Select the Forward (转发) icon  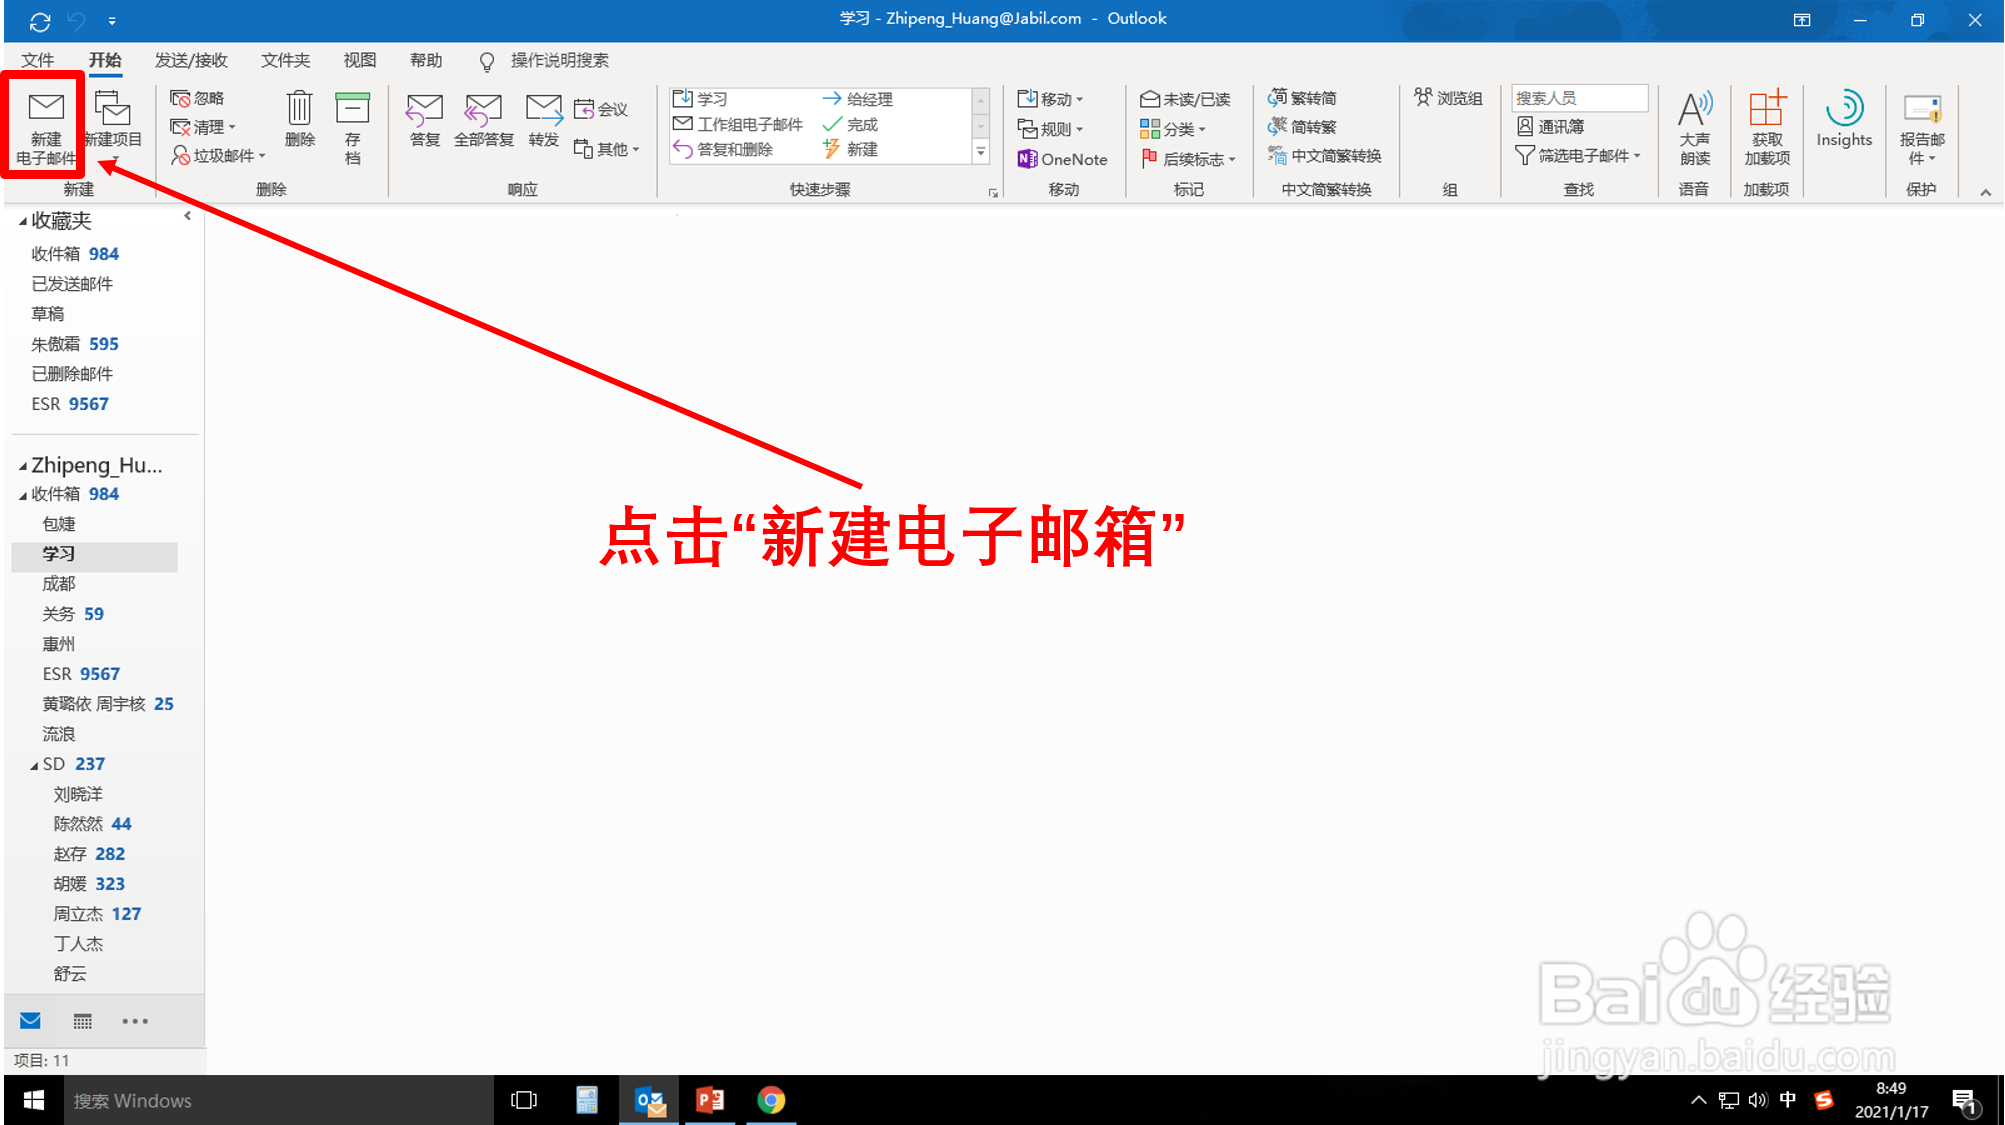pyautogui.click(x=543, y=120)
